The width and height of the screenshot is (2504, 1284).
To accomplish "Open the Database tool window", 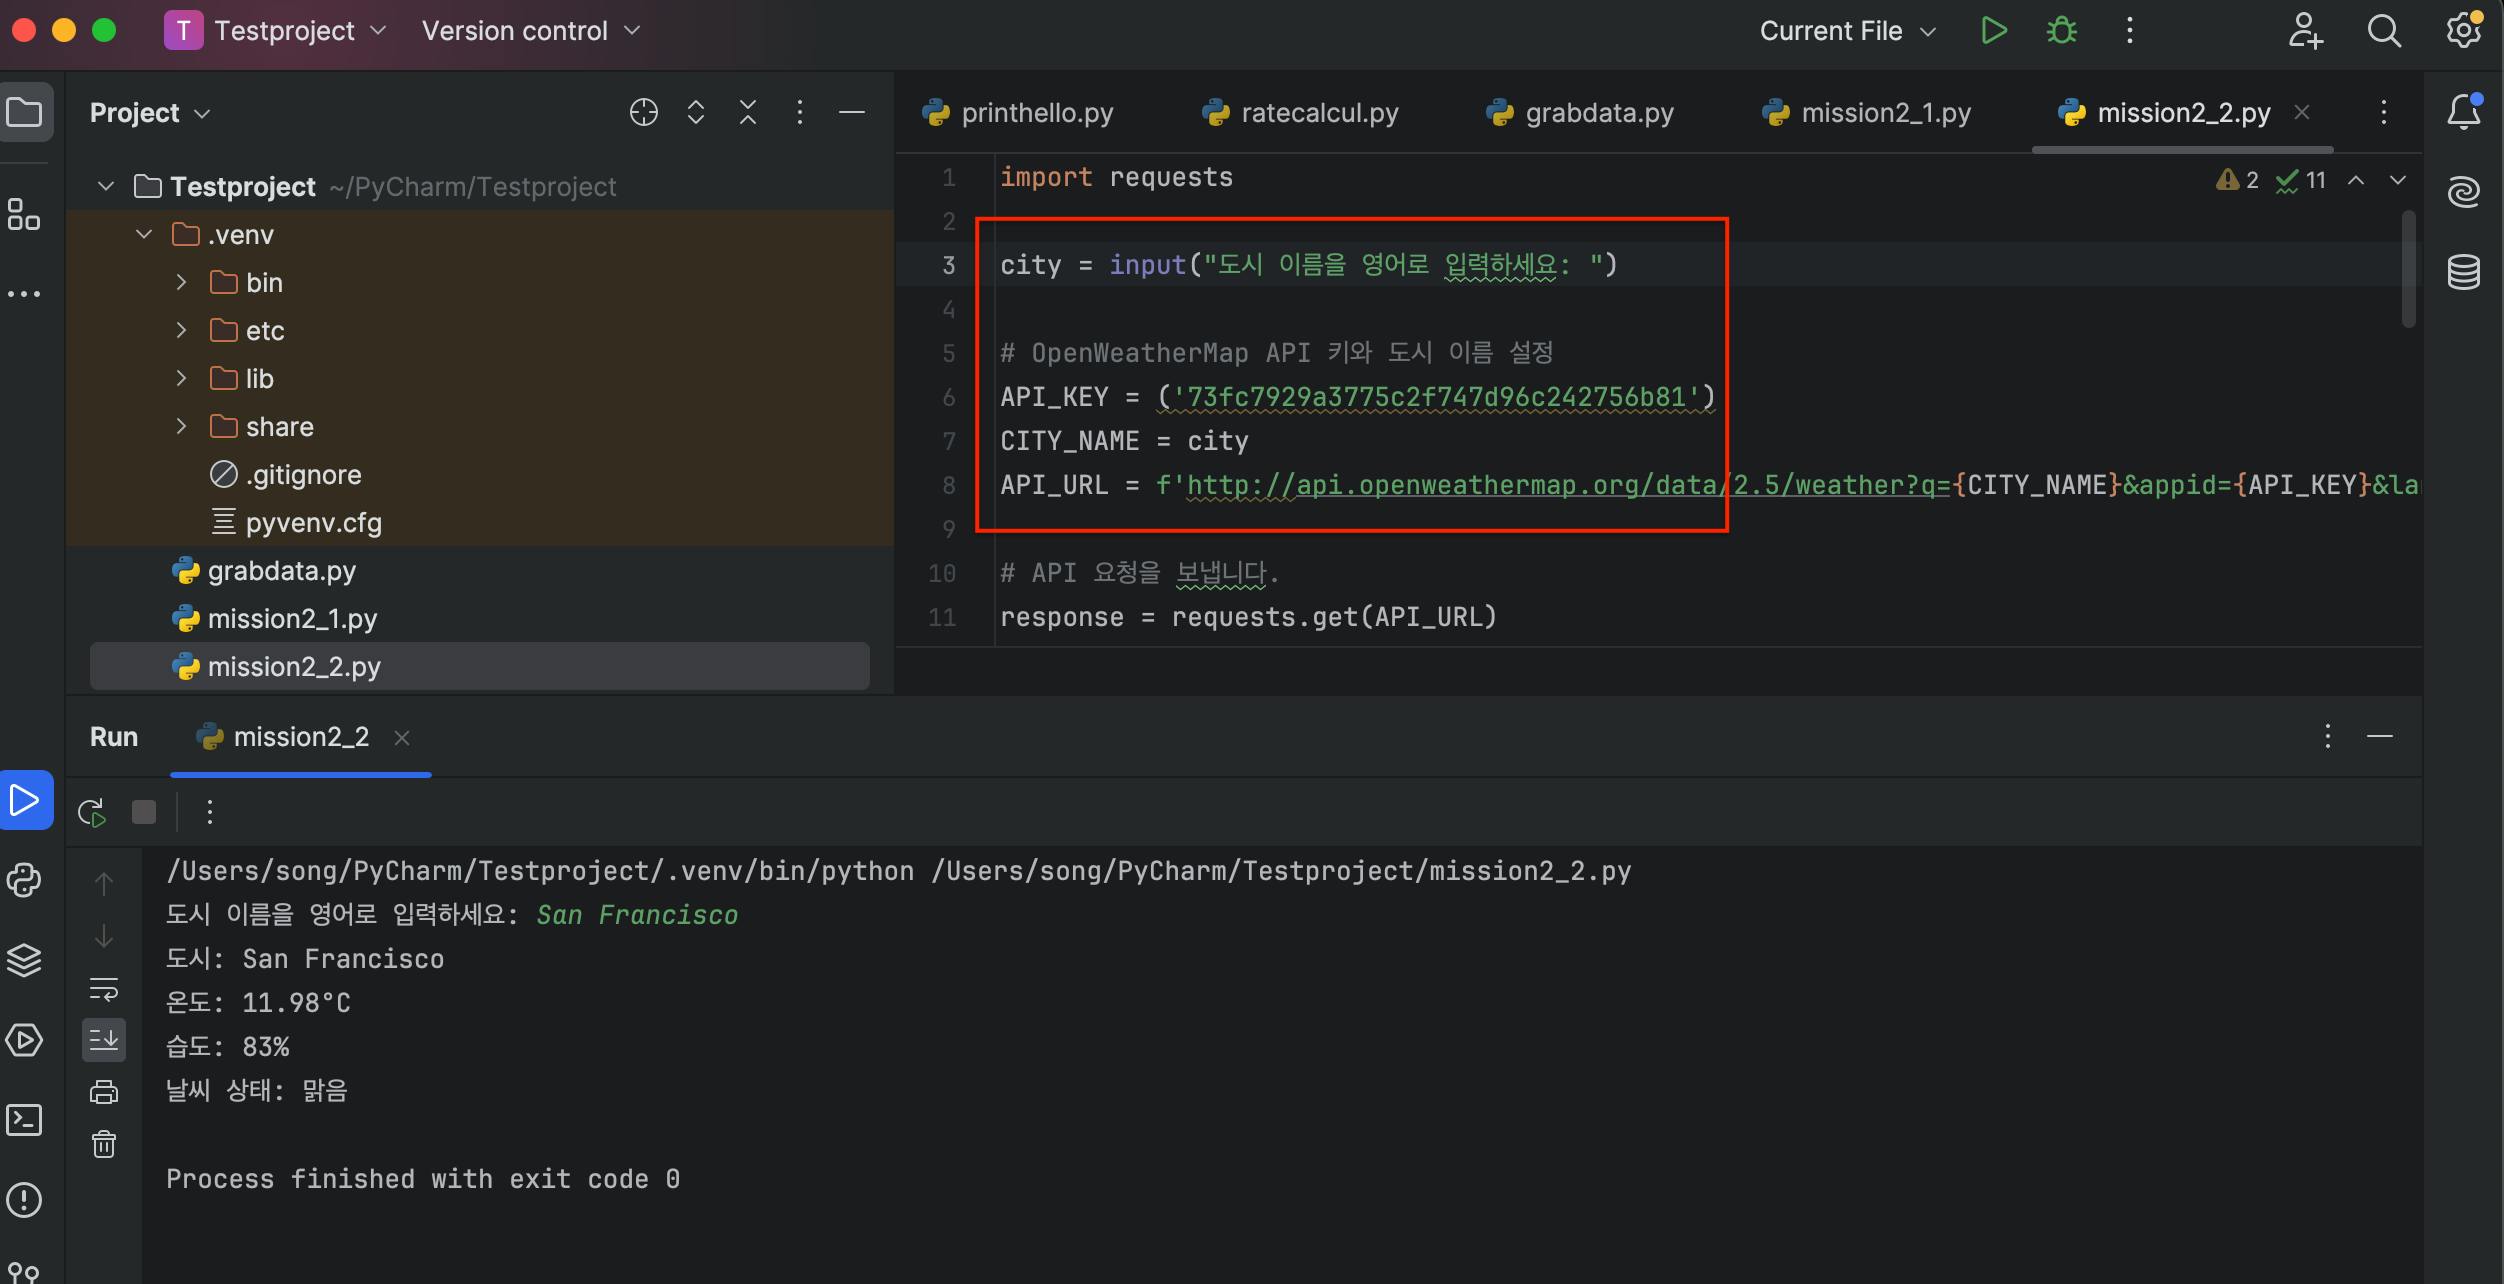I will tap(2463, 271).
